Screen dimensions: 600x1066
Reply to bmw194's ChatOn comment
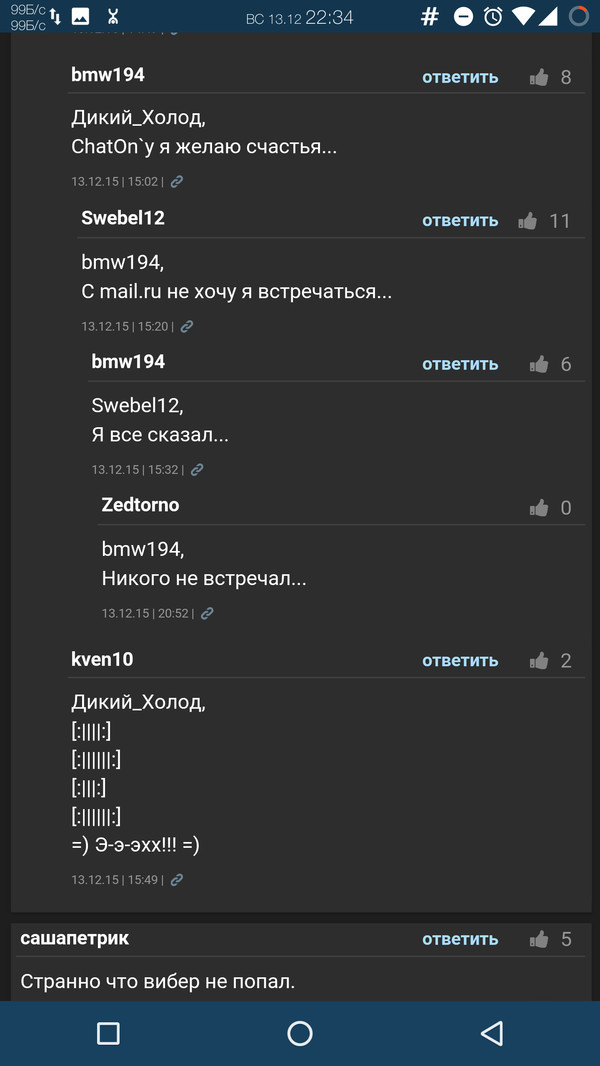tap(460, 78)
